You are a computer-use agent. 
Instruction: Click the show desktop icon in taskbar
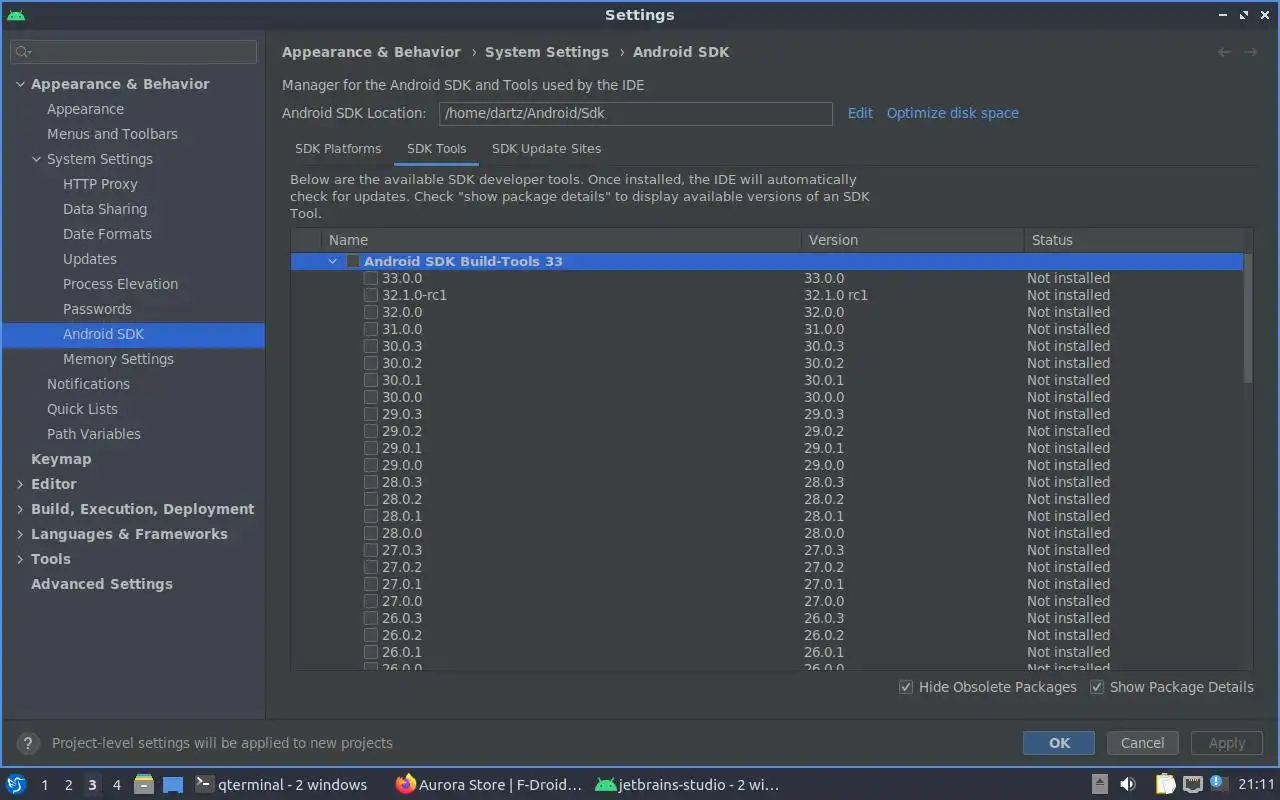(173, 784)
